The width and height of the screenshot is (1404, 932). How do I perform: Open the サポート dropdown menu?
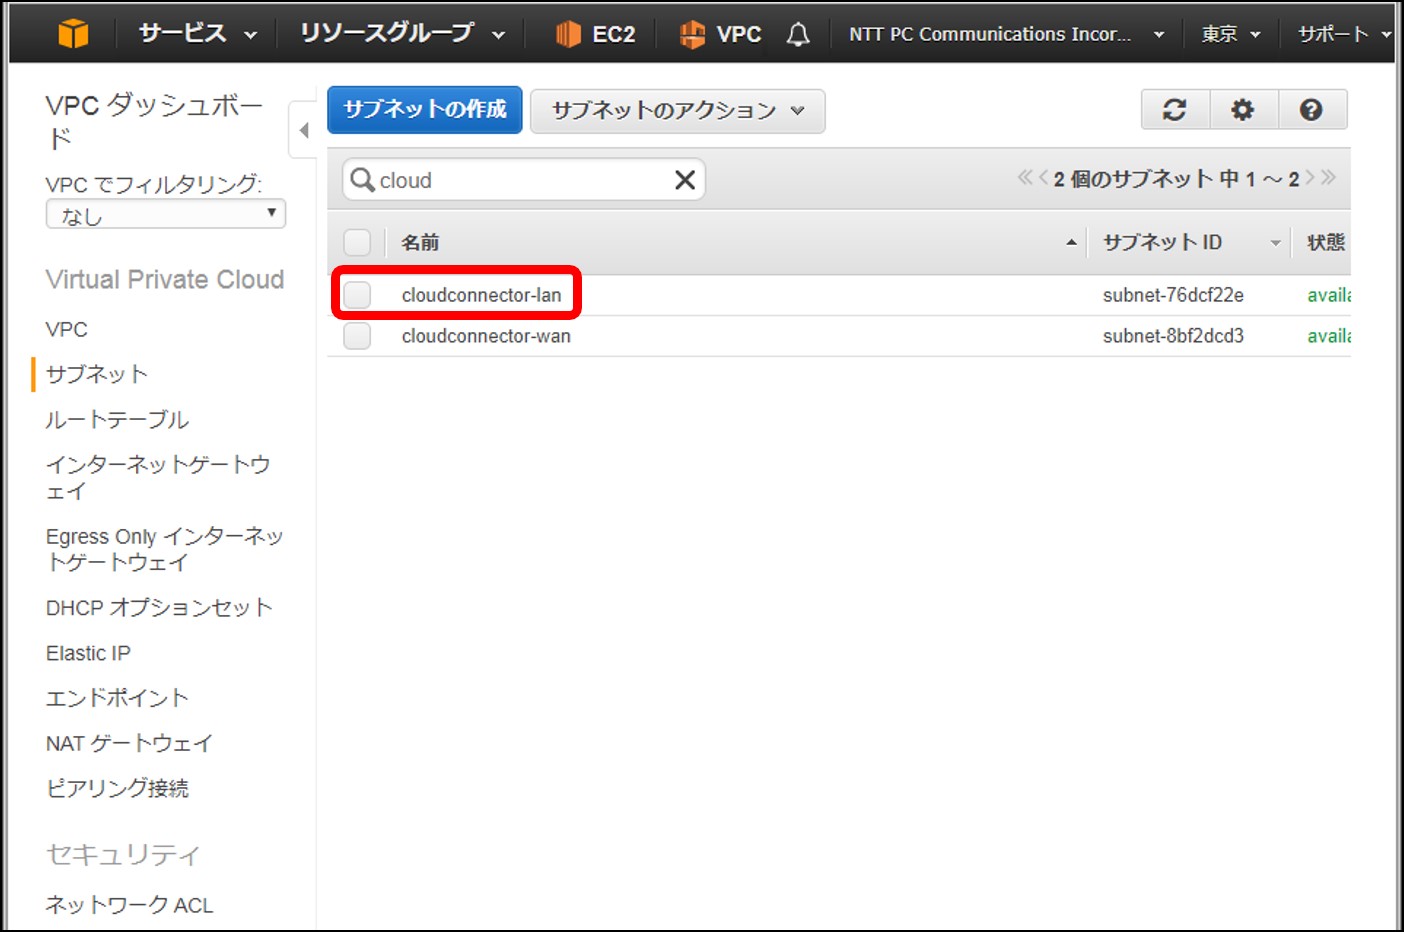(x=1344, y=34)
